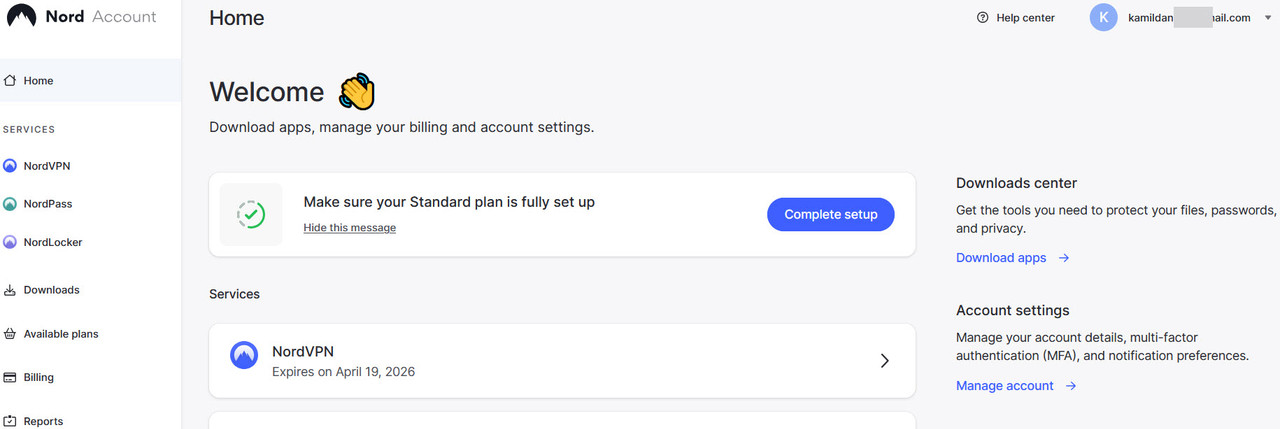Click Hide this message link
The height and width of the screenshot is (429, 1280).
(x=350, y=228)
